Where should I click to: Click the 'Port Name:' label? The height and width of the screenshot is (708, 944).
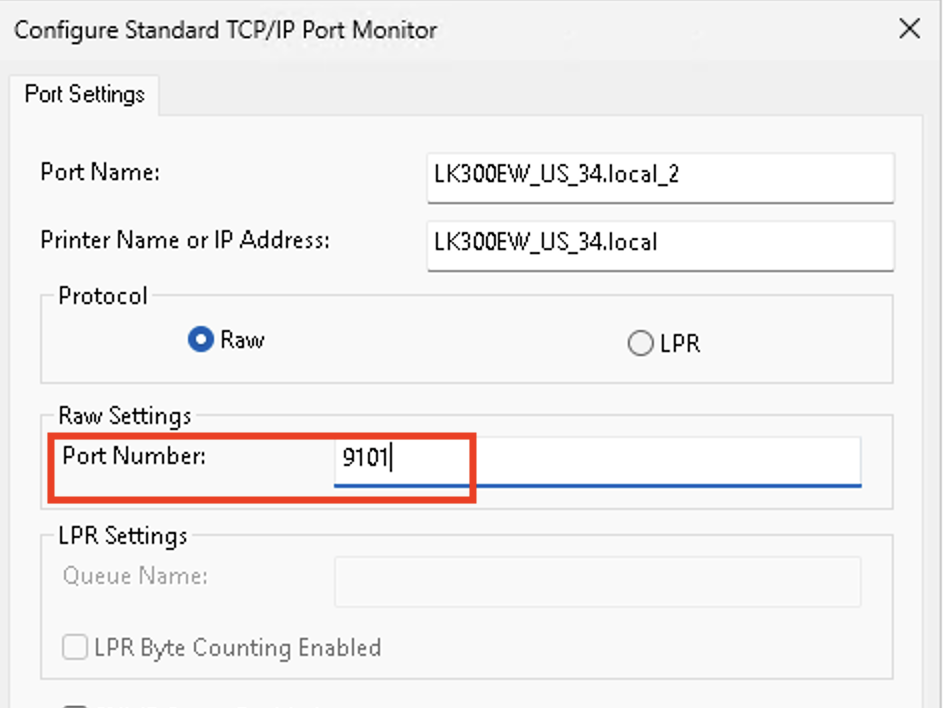click(100, 172)
